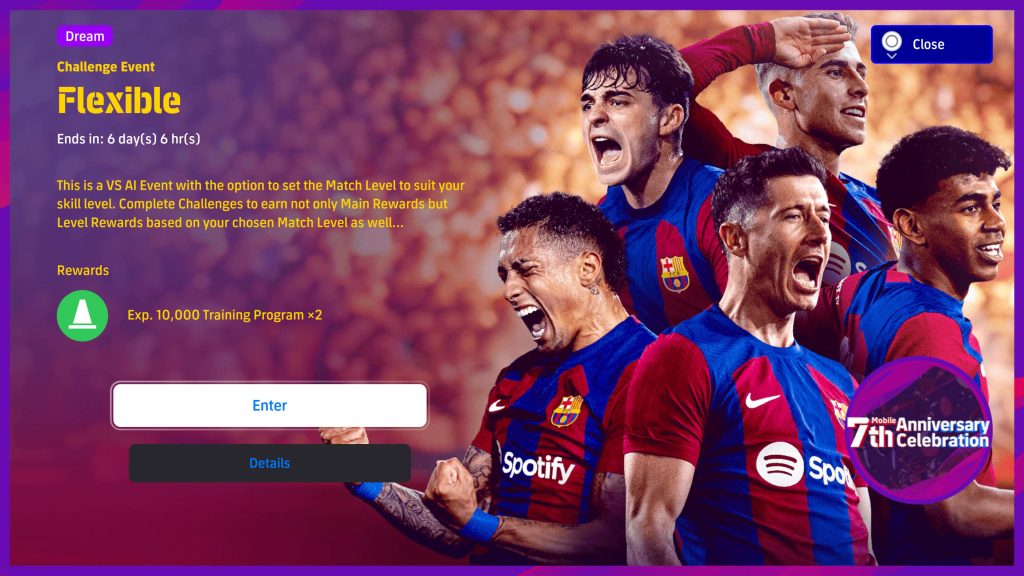Click the Rewards section heading
The image size is (1024, 576).
[83, 270]
